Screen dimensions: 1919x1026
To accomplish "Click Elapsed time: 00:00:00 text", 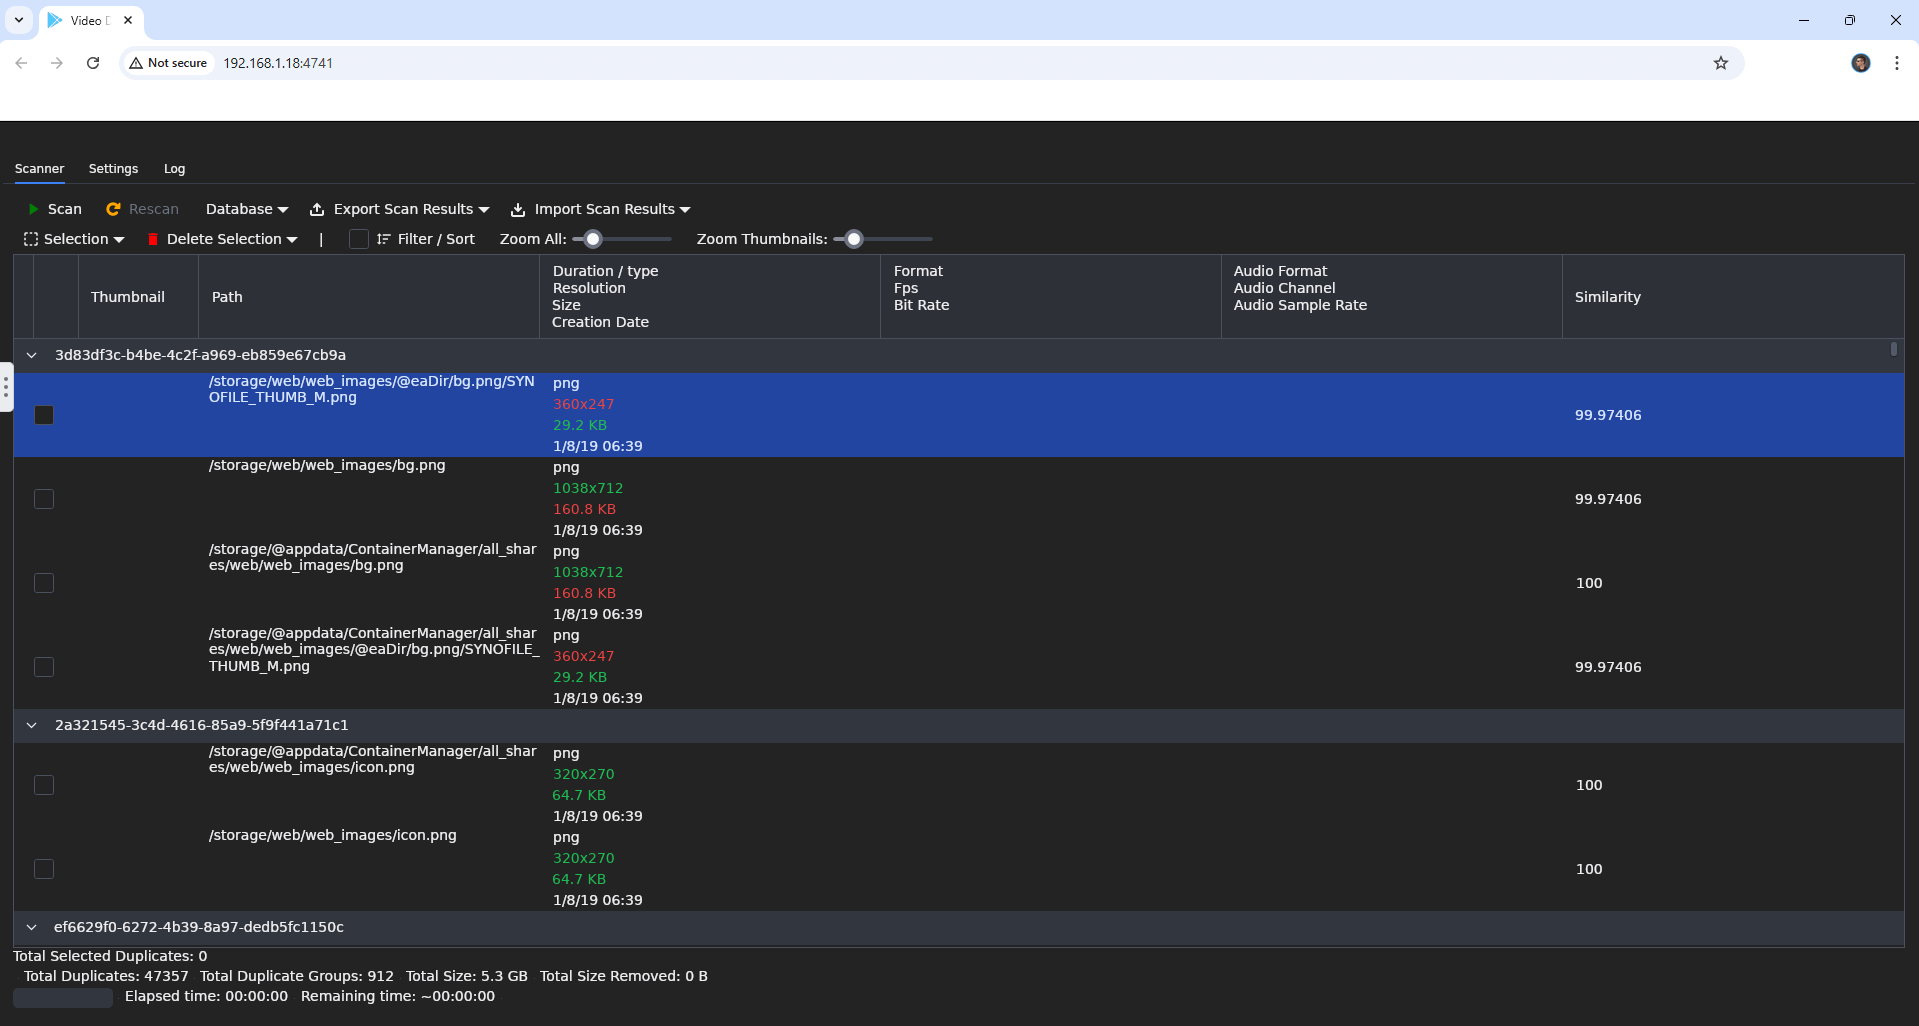I will pos(206,996).
